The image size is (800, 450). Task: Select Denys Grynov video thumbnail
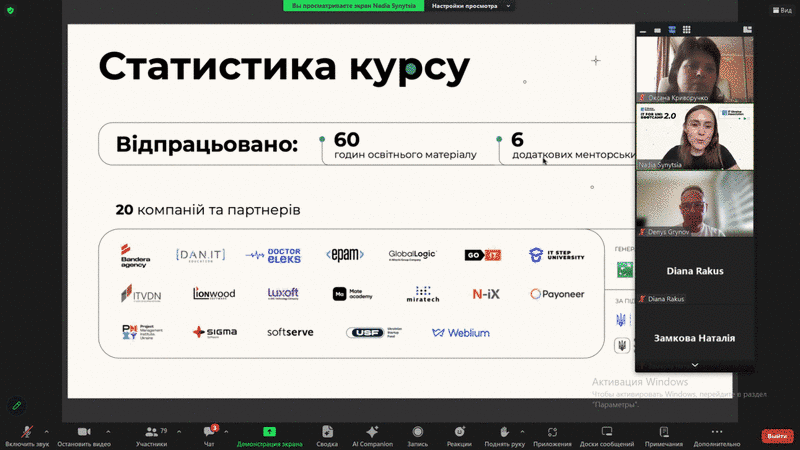pos(694,204)
